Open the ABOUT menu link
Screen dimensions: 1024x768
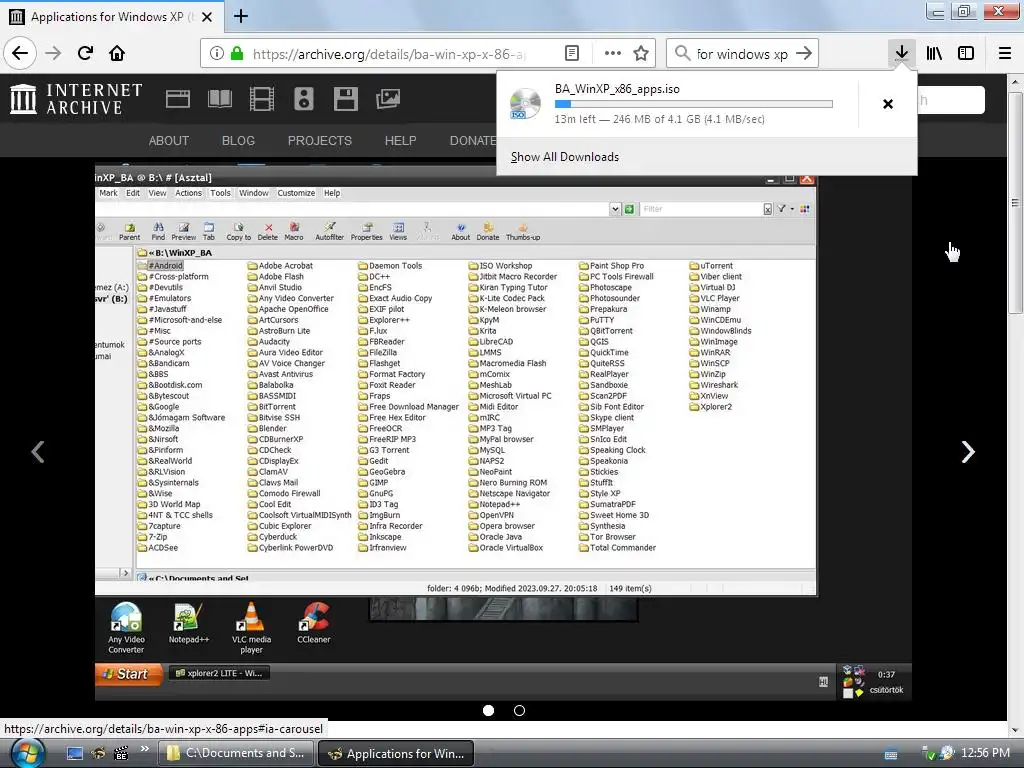[168, 140]
